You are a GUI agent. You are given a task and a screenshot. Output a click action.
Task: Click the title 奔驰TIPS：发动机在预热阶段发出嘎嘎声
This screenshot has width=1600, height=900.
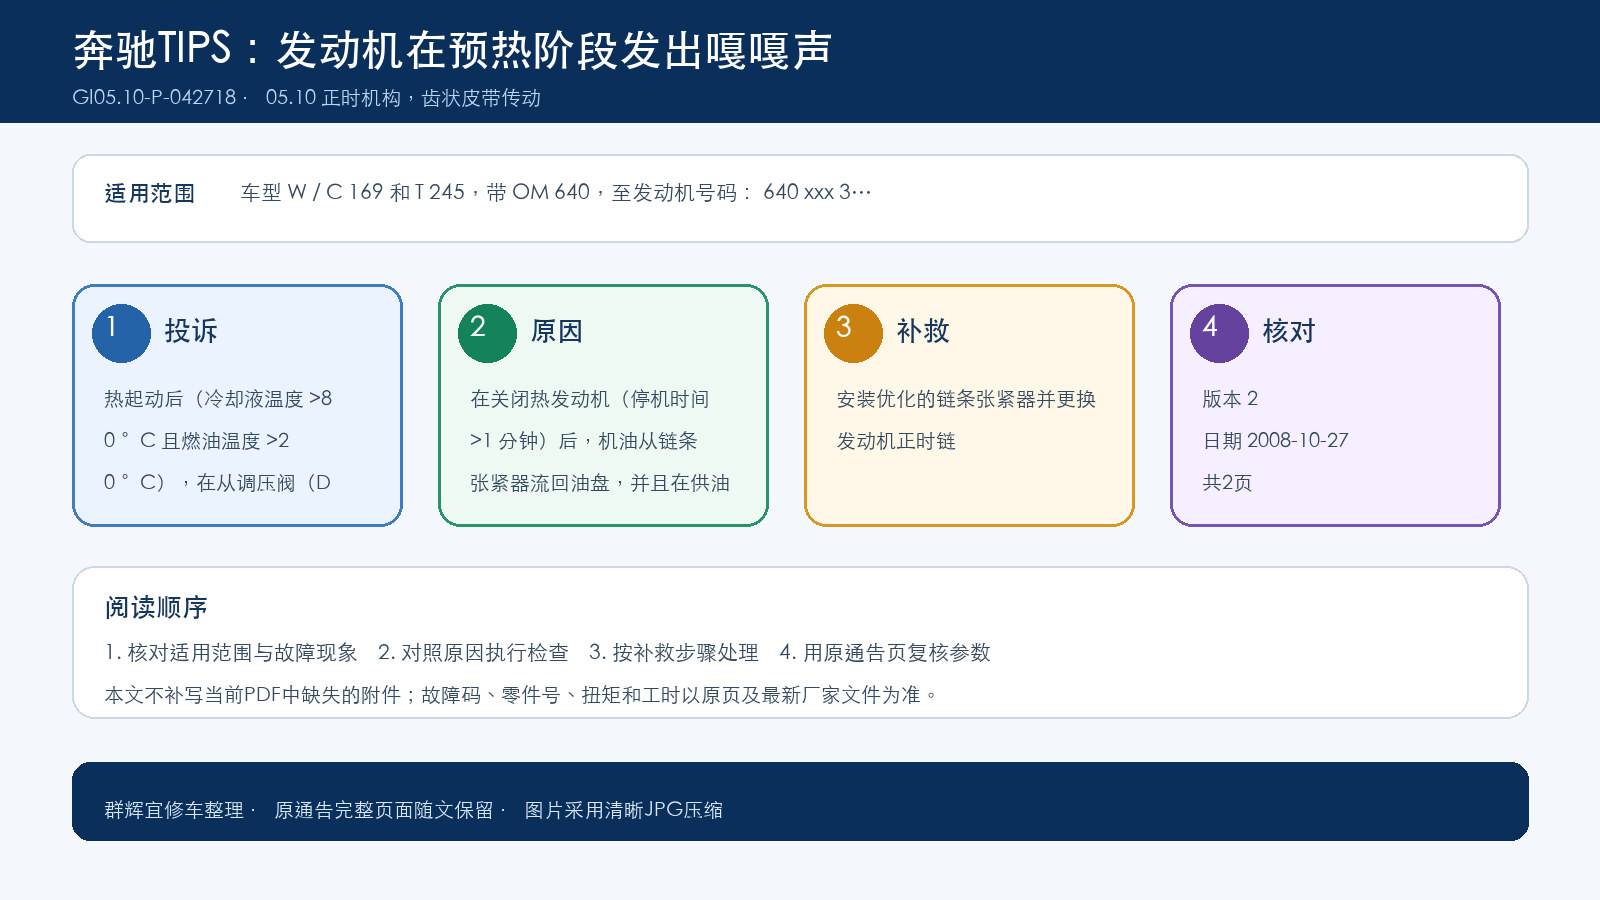pyautogui.click(x=452, y=50)
